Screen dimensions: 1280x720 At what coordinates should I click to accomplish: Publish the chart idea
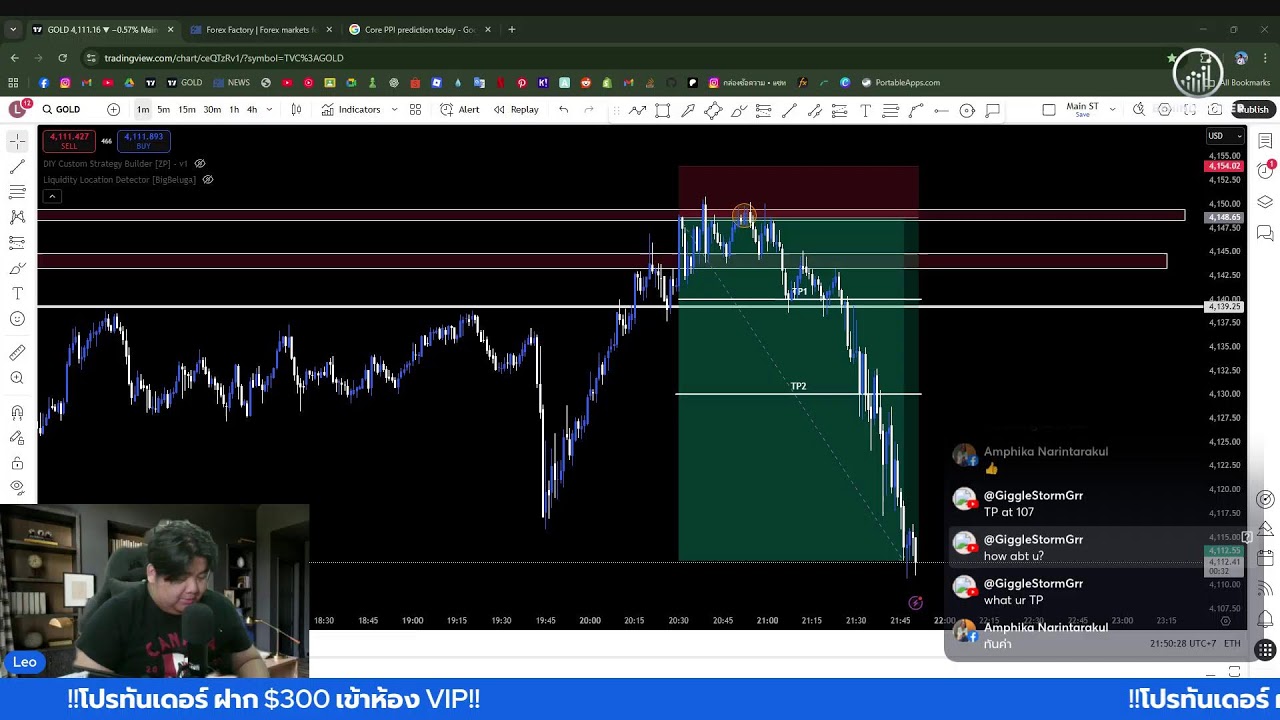pyautogui.click(x=1252, y=110)
